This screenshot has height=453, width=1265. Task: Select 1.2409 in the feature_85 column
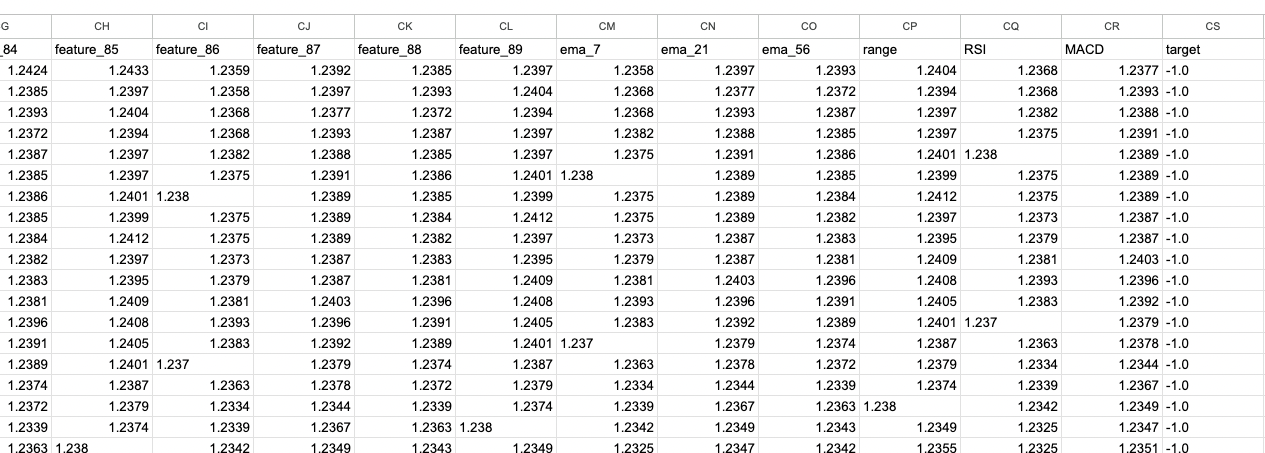[x=102, y=301]
